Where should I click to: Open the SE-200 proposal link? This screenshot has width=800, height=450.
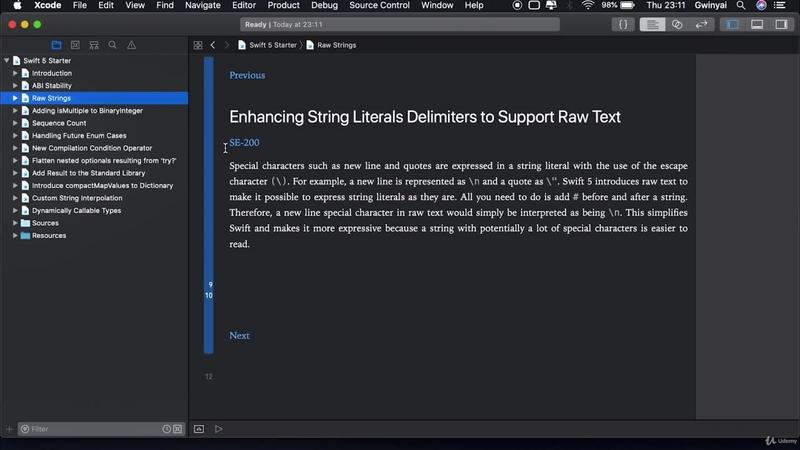(x=244, y=142)
